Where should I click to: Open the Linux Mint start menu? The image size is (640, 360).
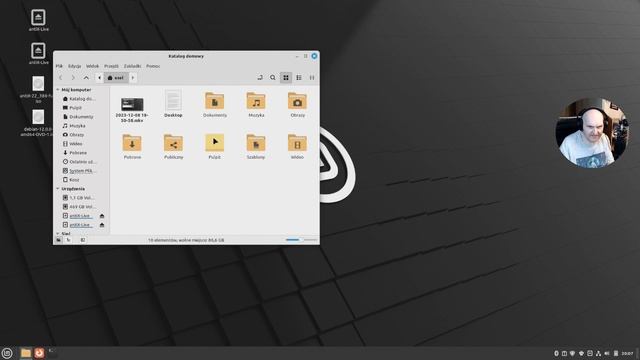pos(7,353)
